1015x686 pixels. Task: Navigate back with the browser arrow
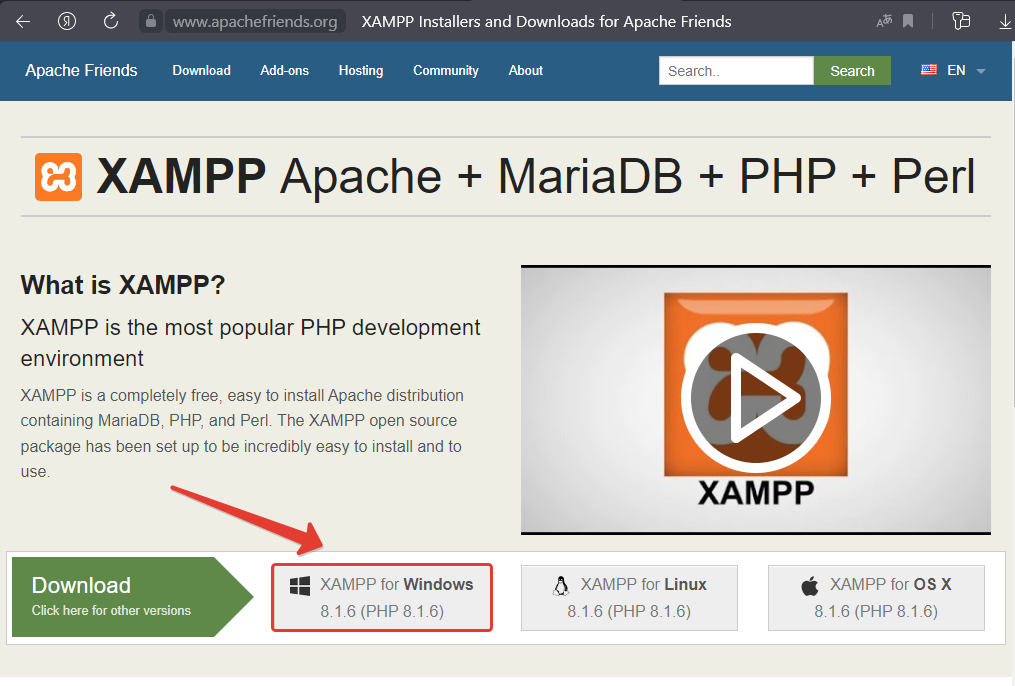click(x=22, y=21)
